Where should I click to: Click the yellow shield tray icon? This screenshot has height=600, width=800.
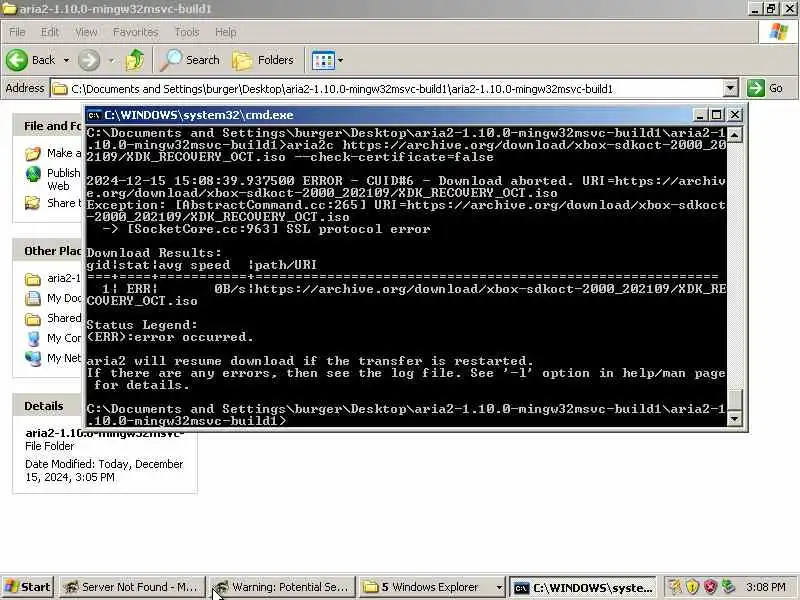(x=692, y=587)
